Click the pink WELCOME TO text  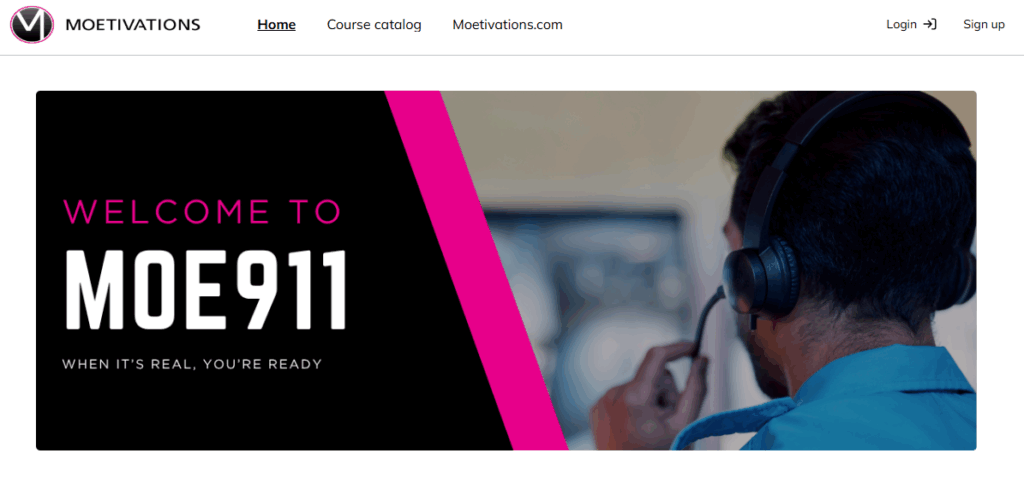[201, 212]
